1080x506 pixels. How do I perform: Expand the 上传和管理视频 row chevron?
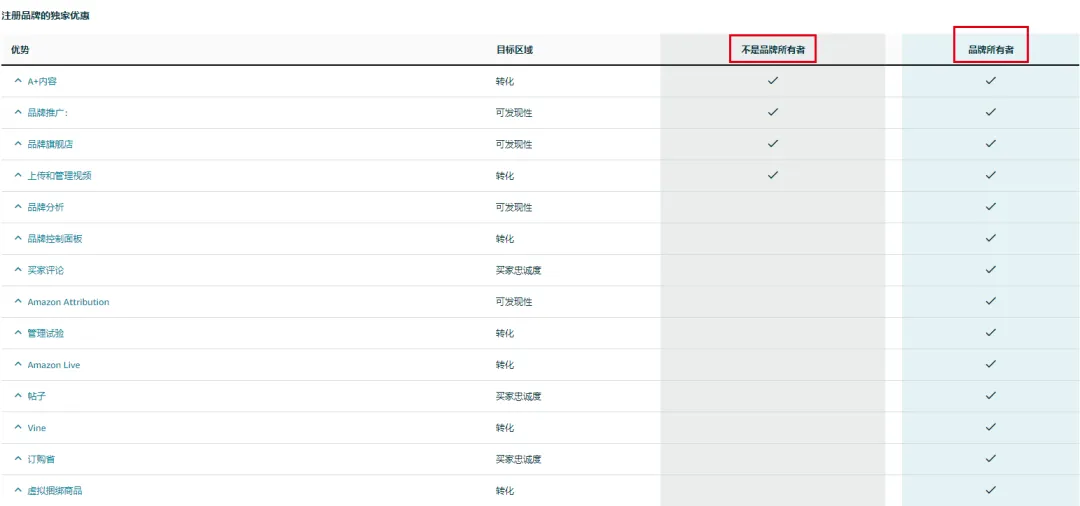tap(19, 175)
